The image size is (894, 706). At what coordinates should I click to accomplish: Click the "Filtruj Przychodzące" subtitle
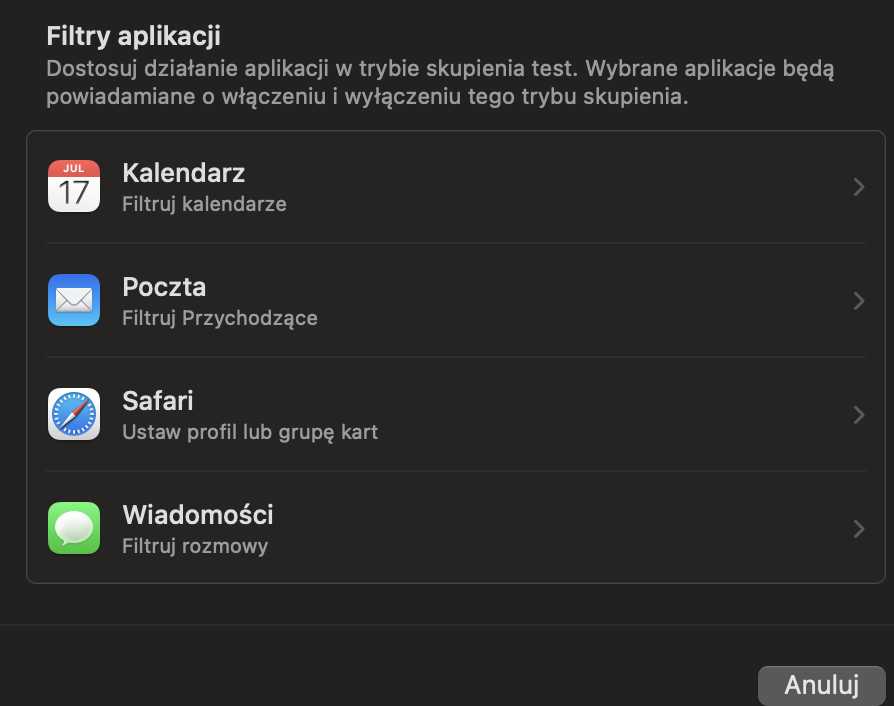pyautogui.click(x=219, y=318)
